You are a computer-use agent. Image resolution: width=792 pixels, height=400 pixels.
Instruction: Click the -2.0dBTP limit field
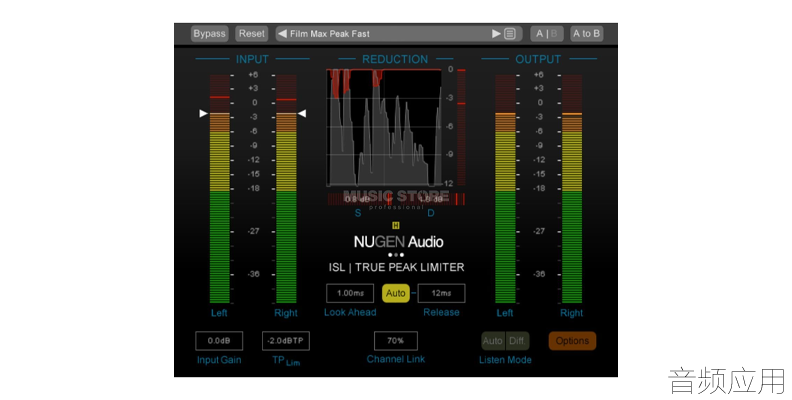(x=286, y=341)
